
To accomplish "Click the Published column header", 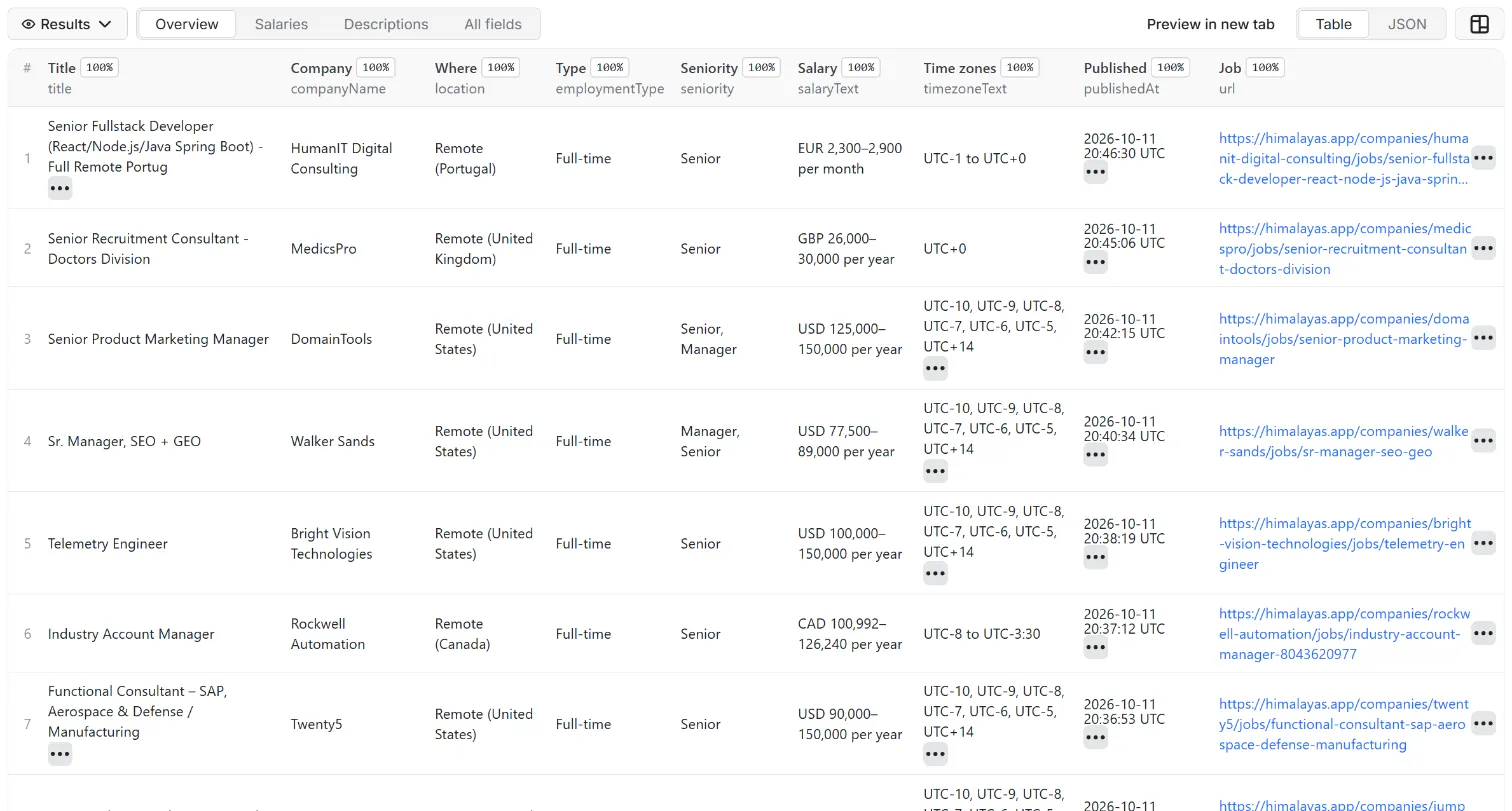I will point(1115,68).
